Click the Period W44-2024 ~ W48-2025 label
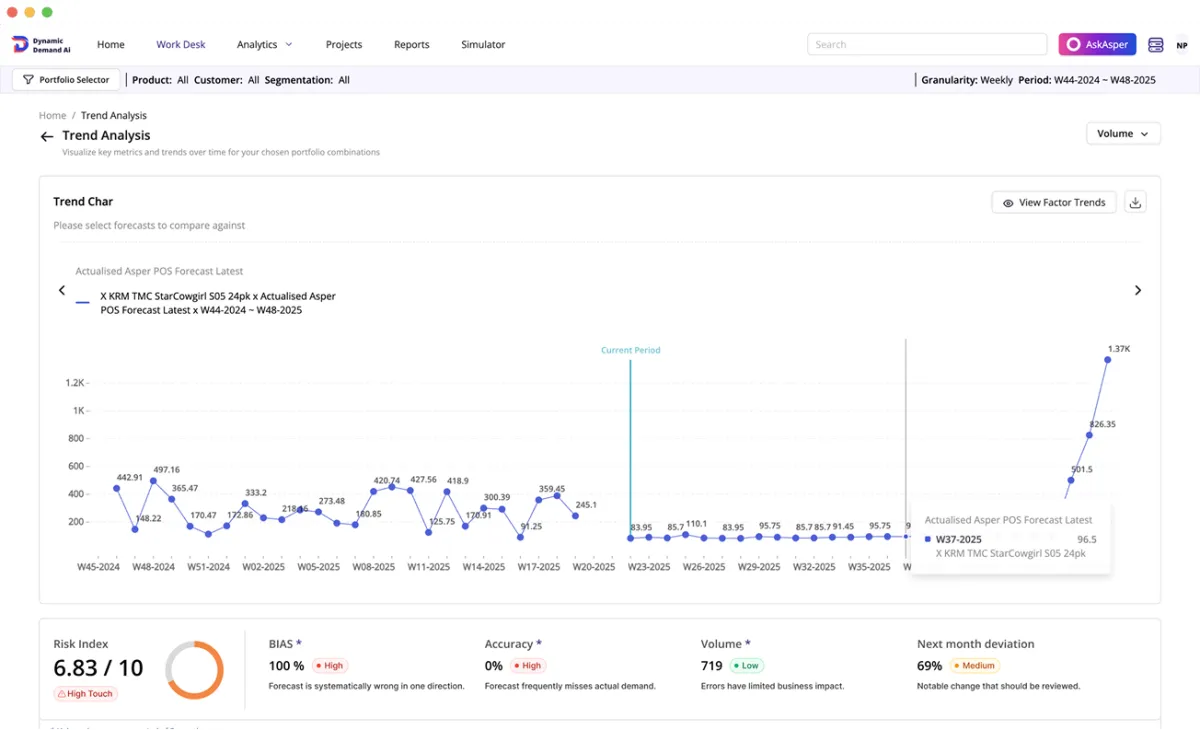This screenshot has height=730, width=1200. point(1087,80)
